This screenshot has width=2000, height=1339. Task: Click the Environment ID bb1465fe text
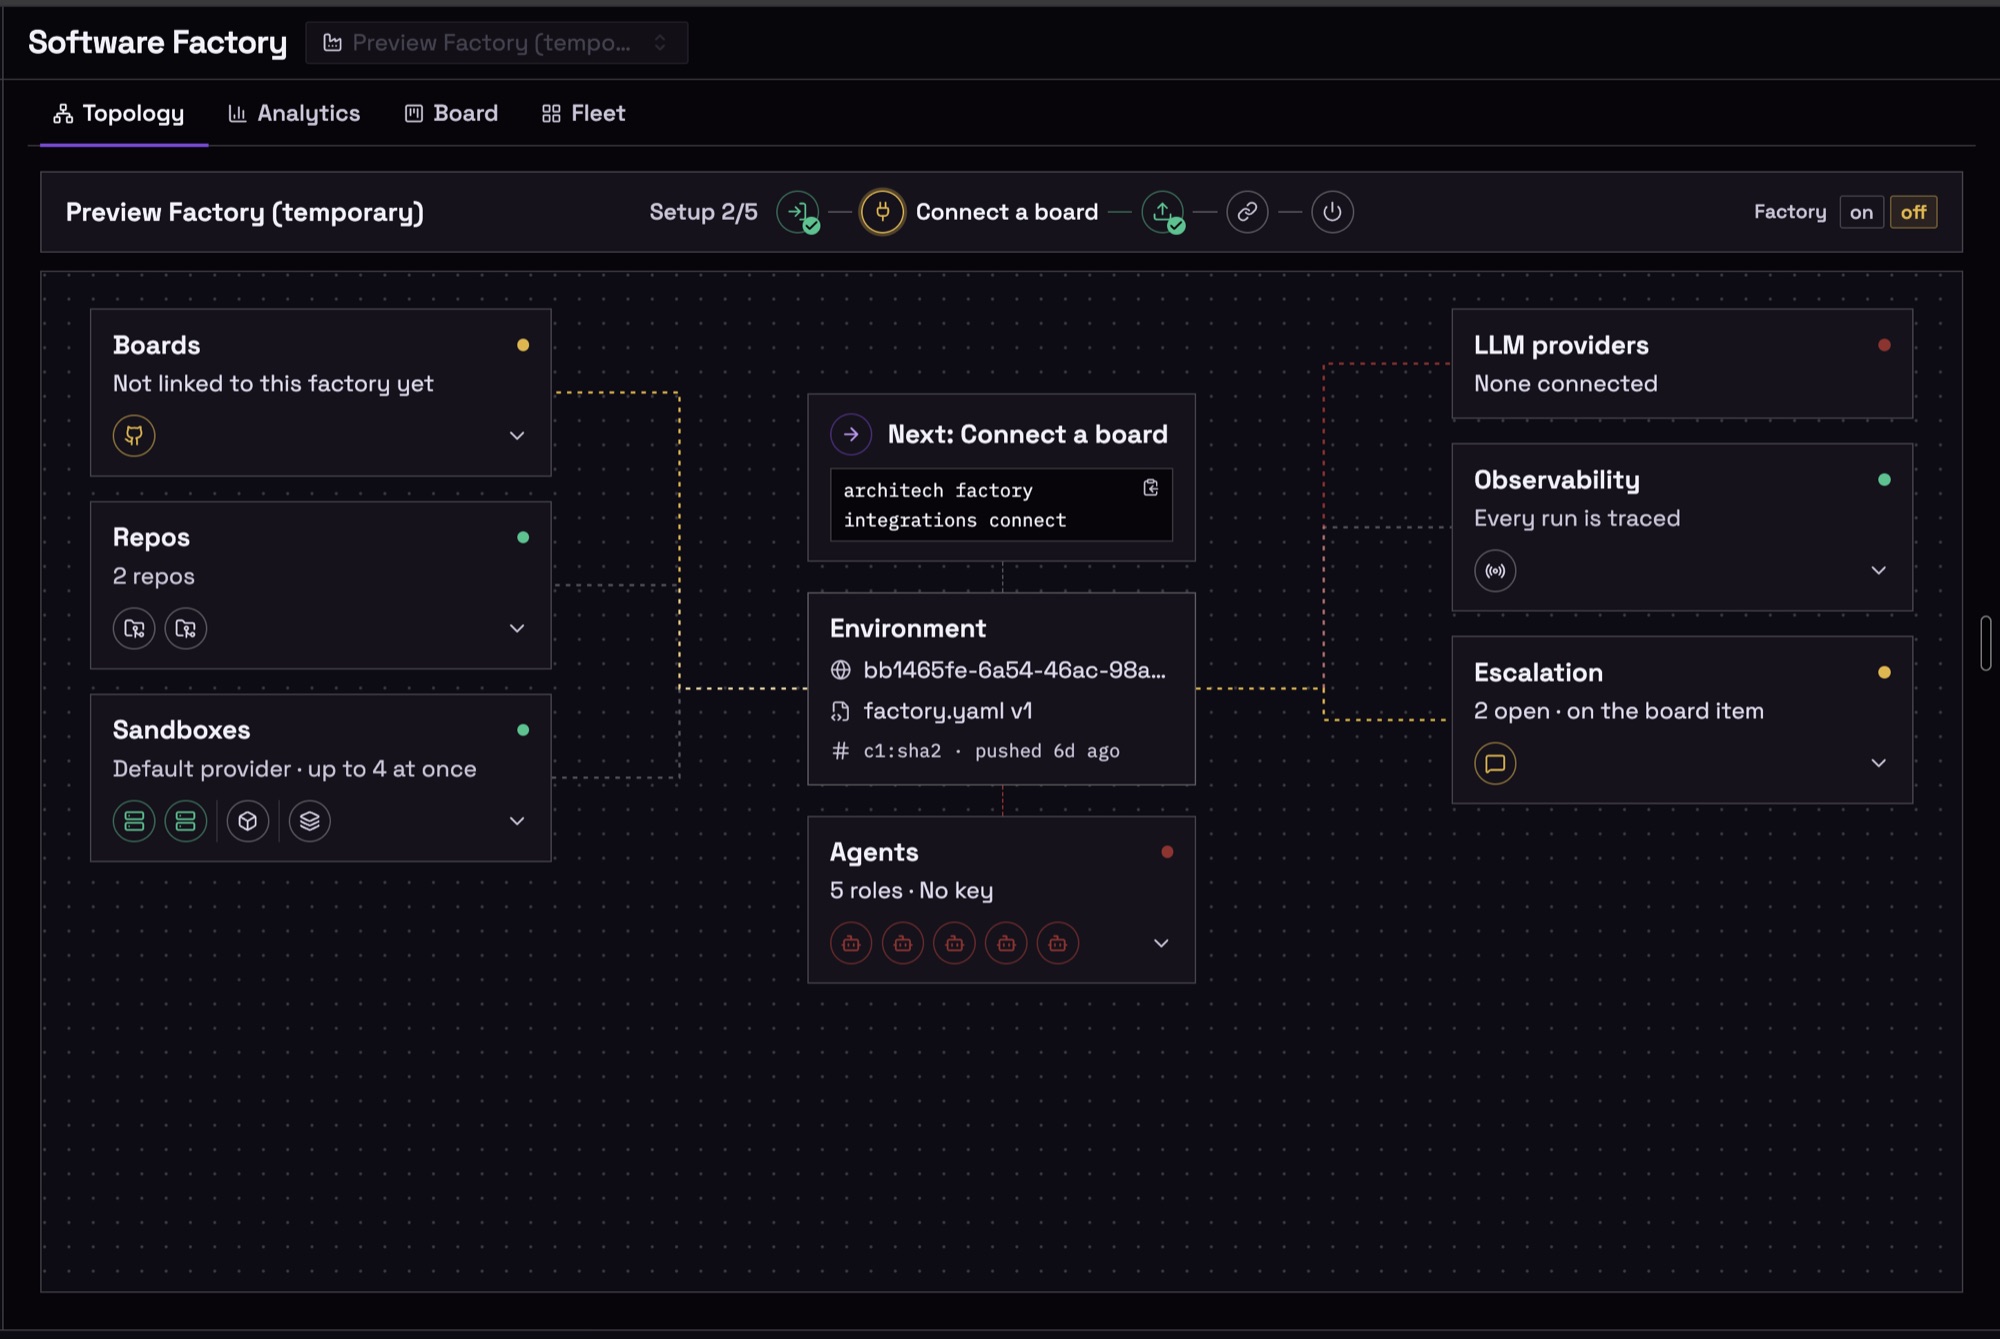pyautogui.click(x=1014, y=670)
